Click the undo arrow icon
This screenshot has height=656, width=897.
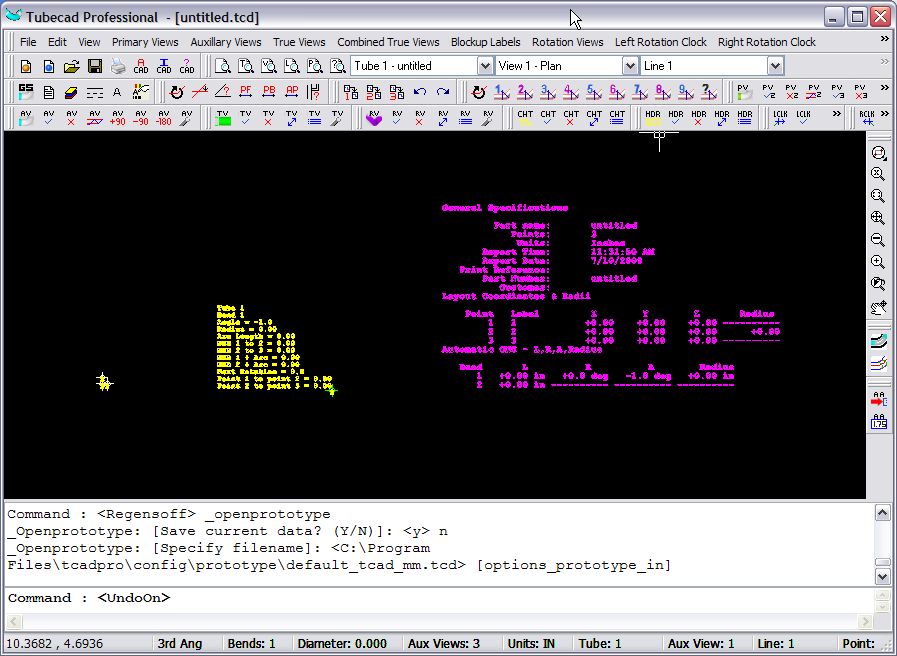420,92
